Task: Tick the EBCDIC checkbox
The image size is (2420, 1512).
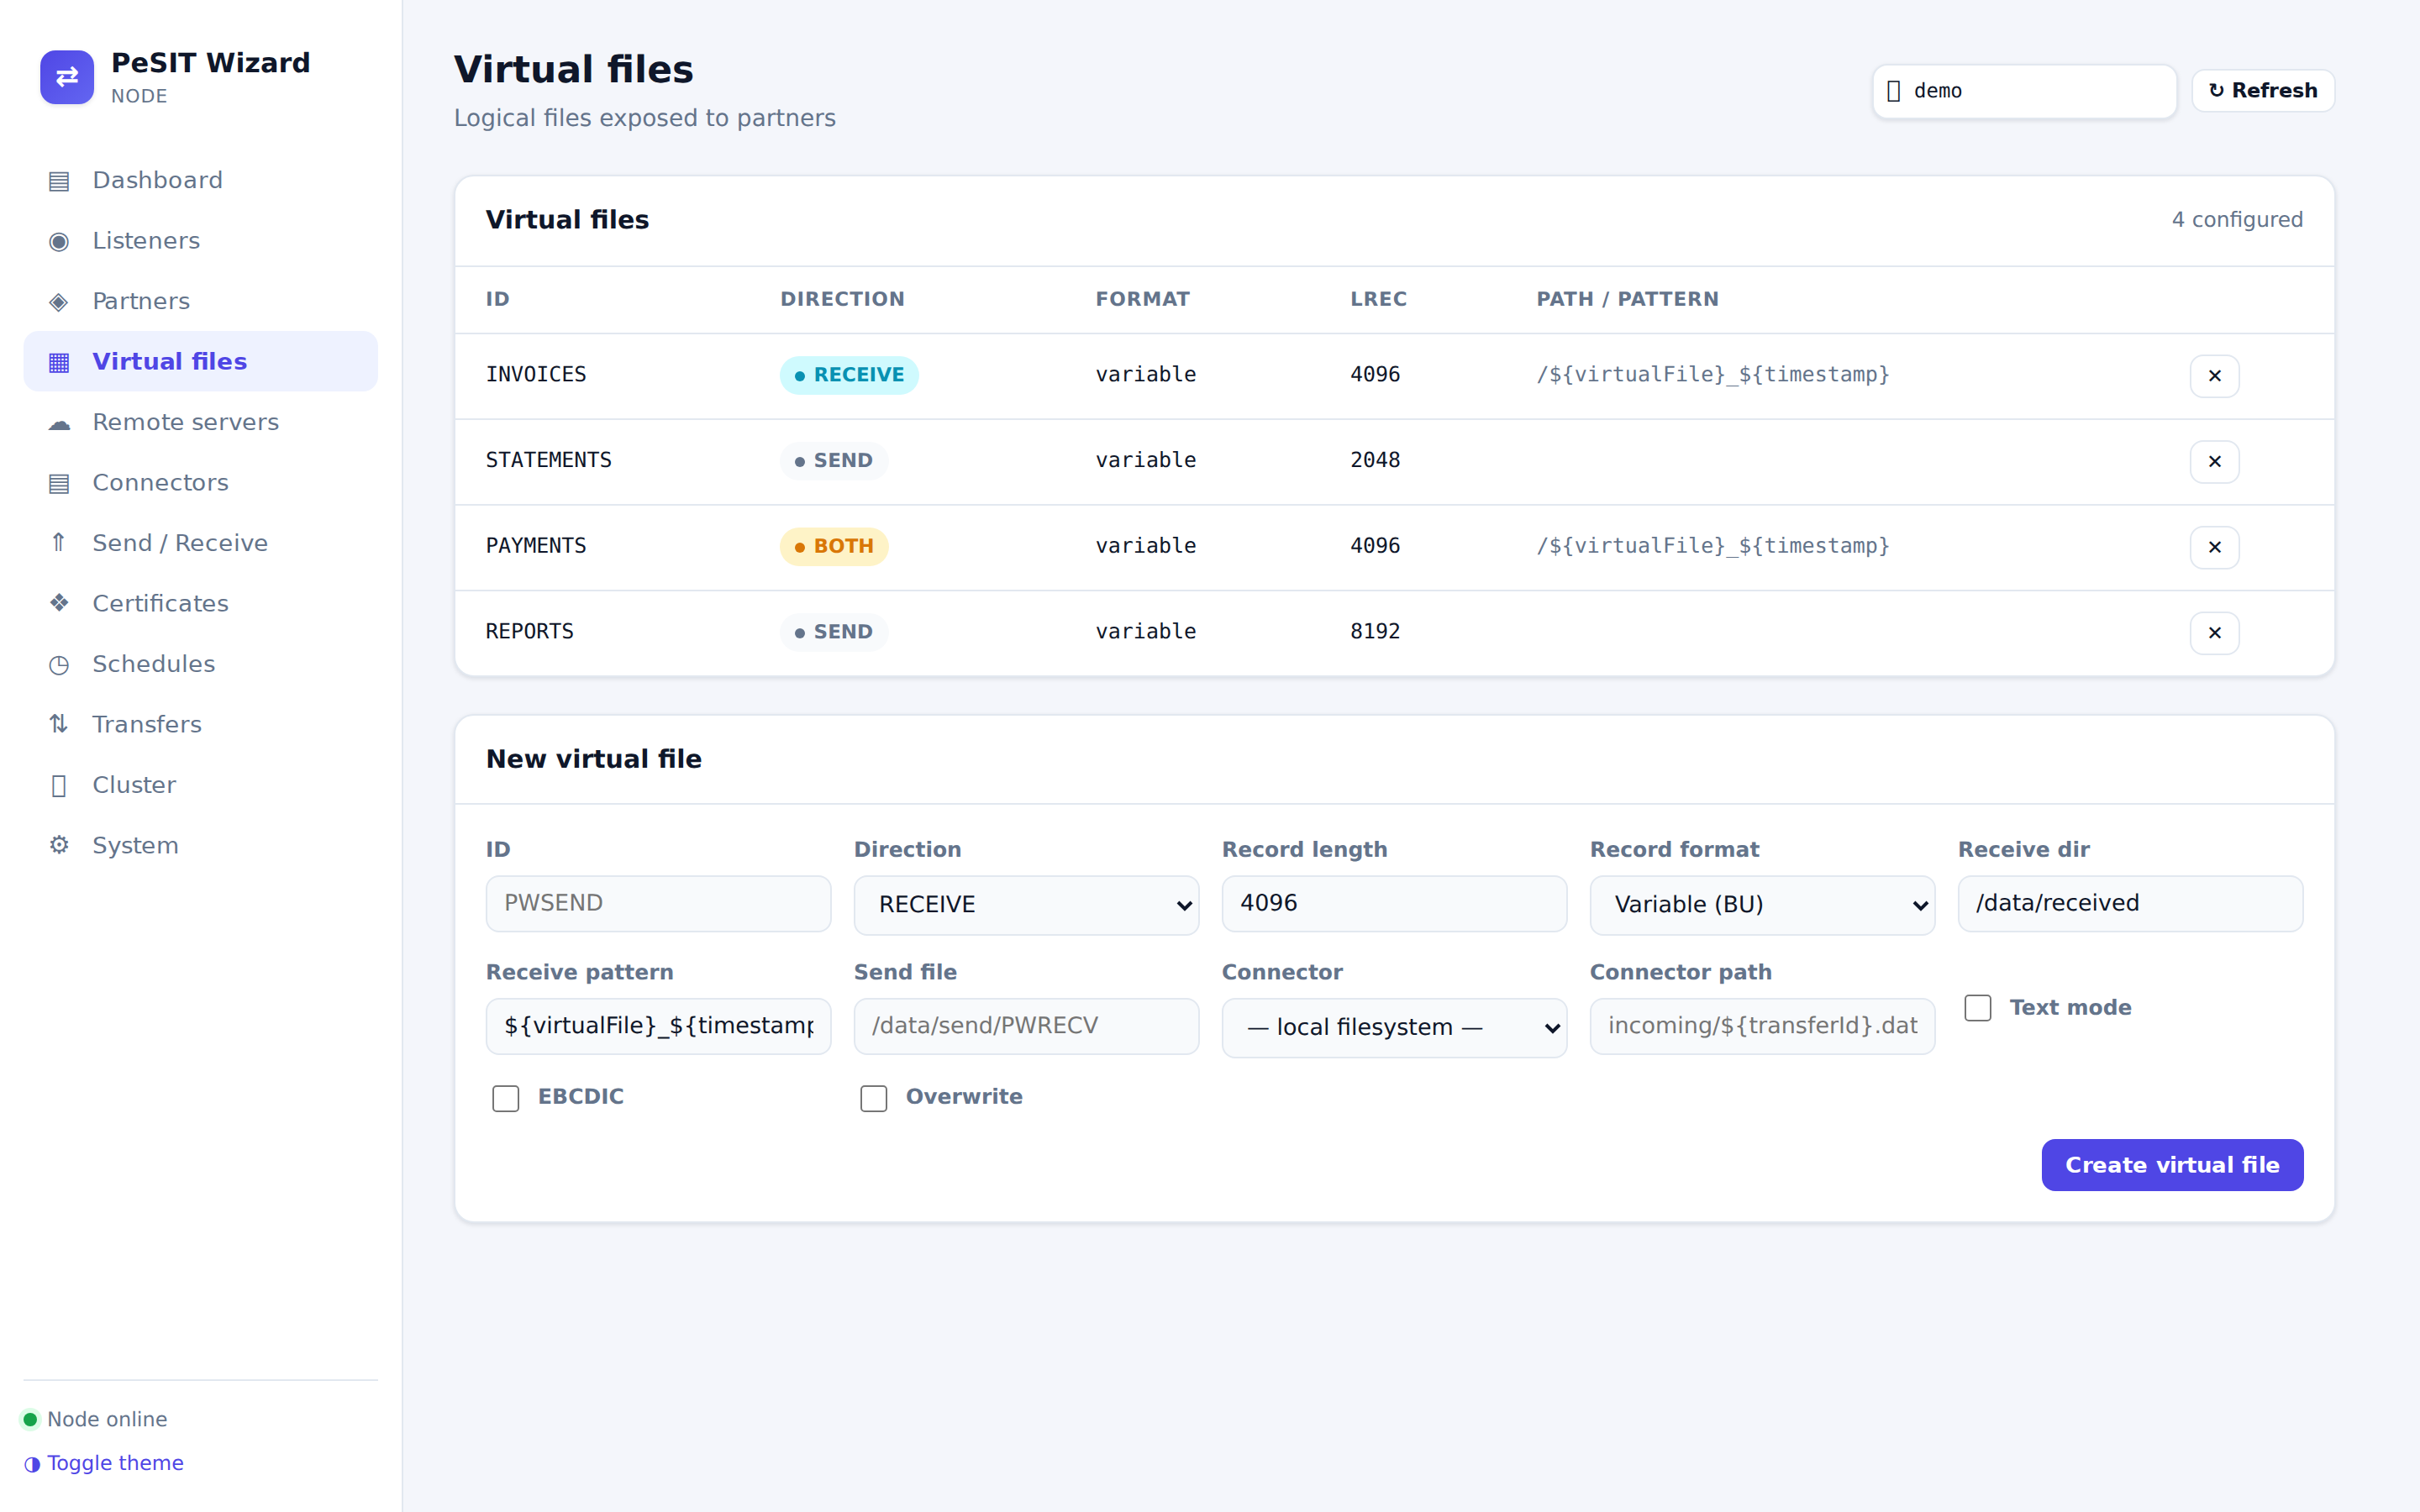Action: point(506,1098)
